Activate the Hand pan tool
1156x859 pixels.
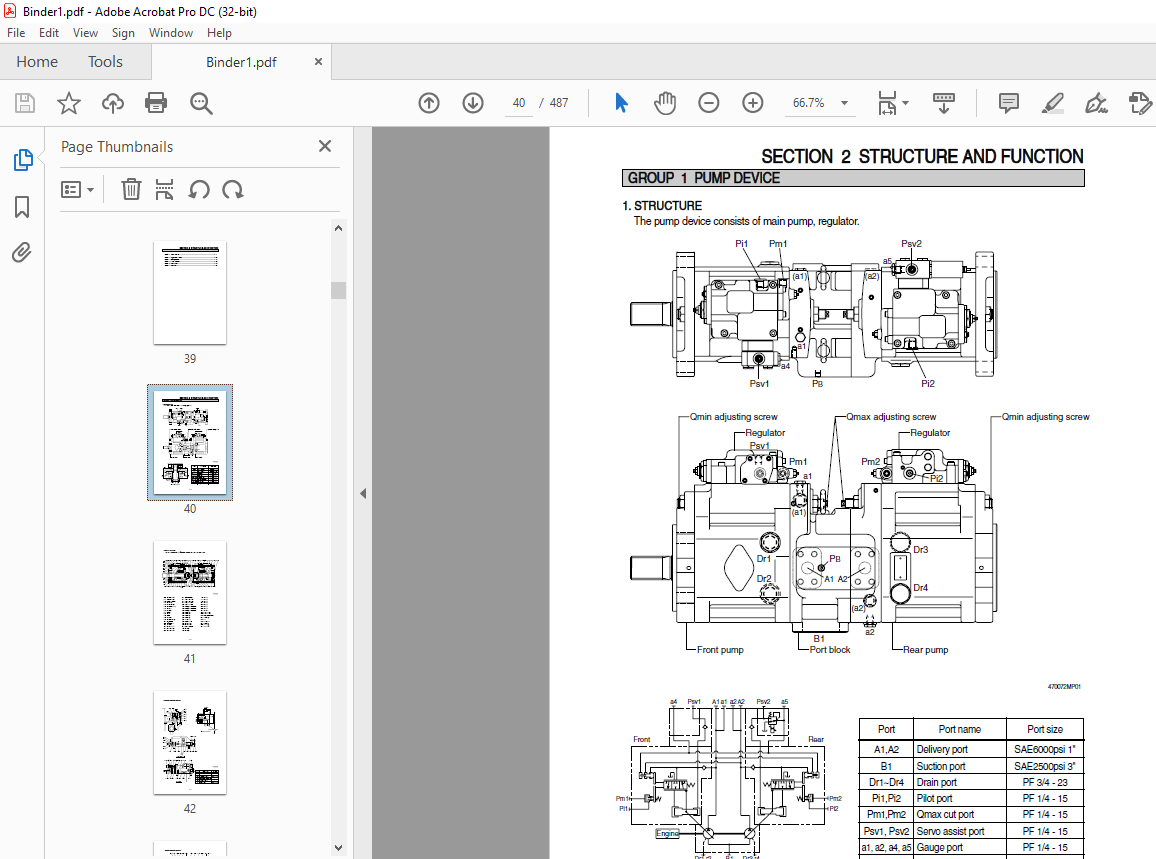(x=665, y=103)
